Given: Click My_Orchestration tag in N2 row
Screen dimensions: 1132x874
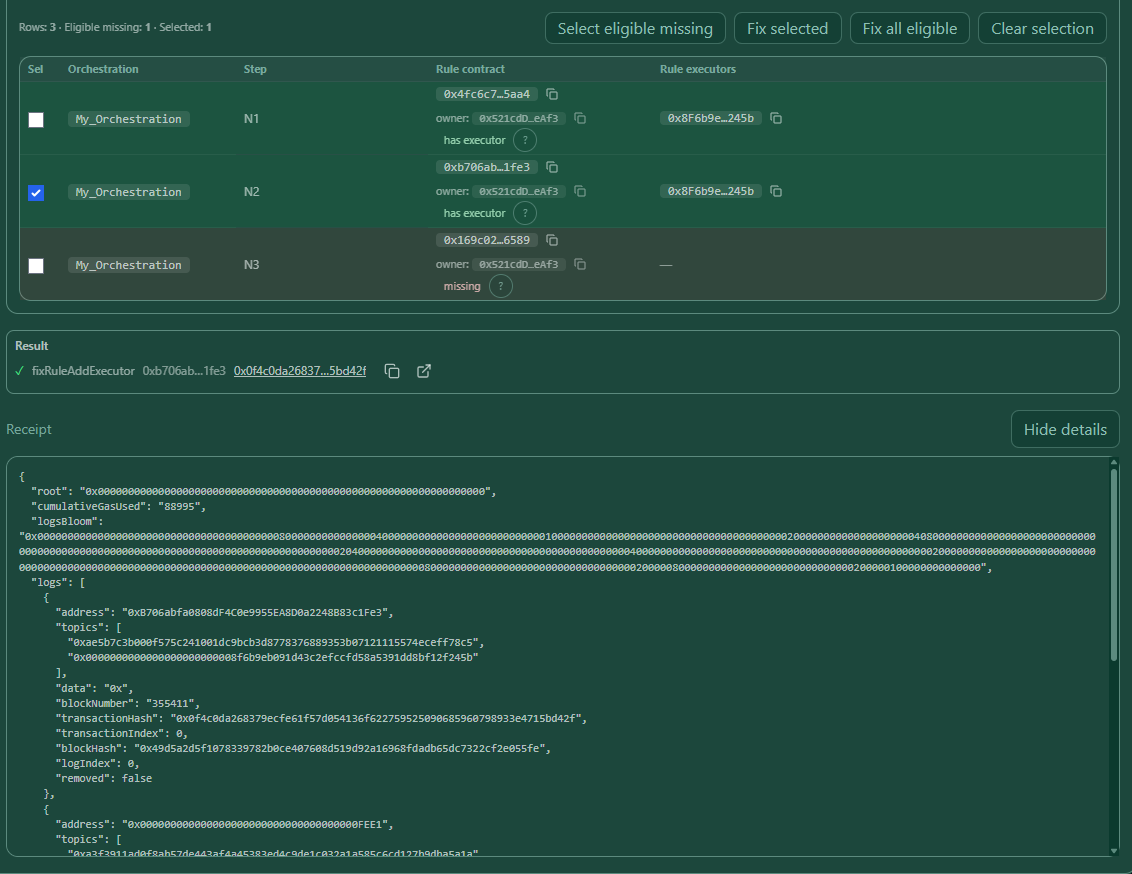Looking at the screenshot, I should point(129,192).
